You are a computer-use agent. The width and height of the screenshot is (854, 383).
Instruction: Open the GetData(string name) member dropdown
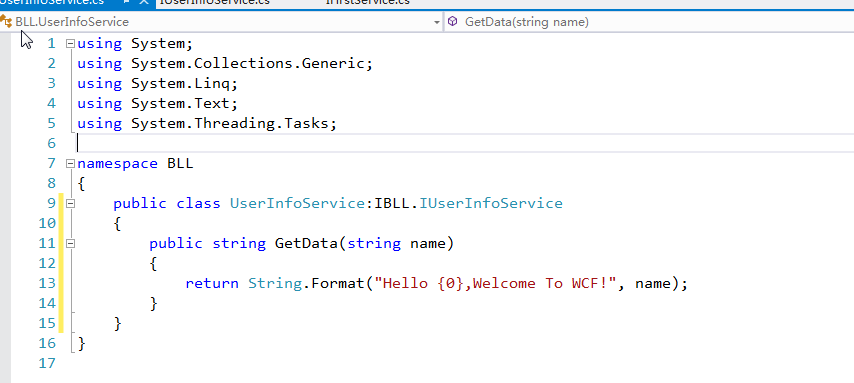point(650,22)
